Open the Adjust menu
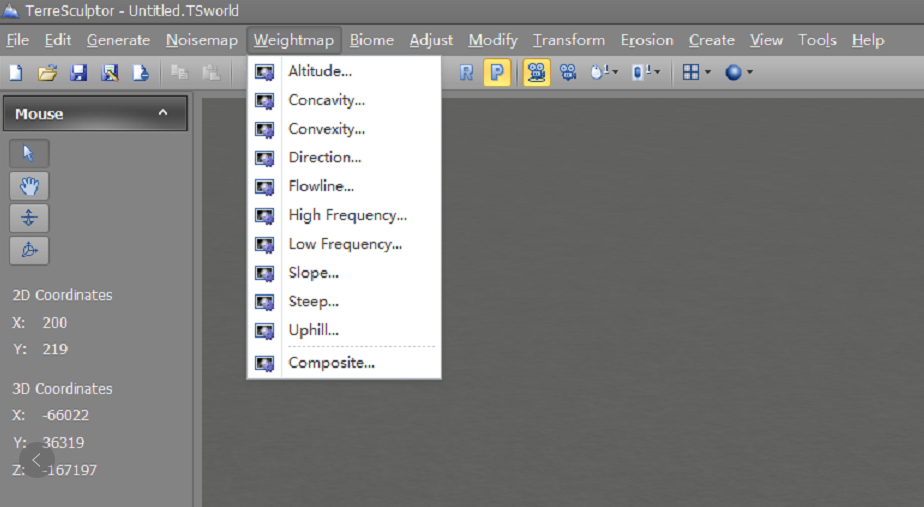 (431, 40)
